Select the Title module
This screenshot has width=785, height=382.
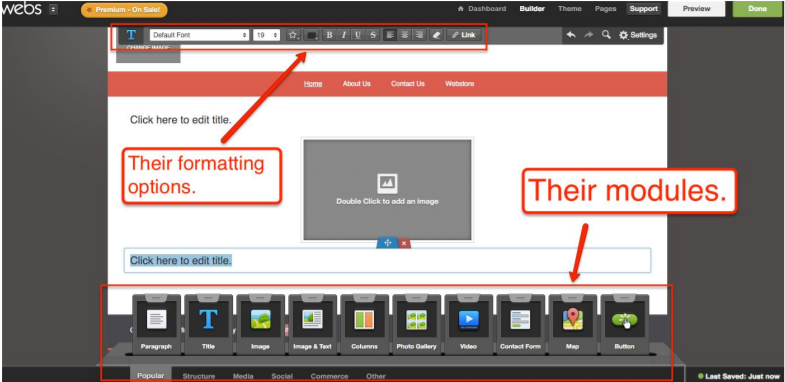point(208,324)
